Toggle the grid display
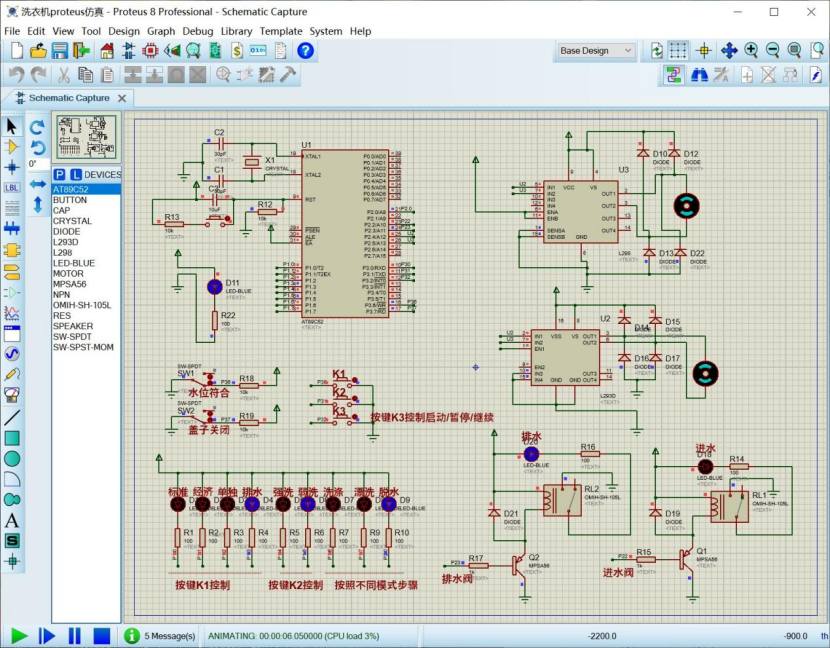The width and height of the screenshot is (830, 648). 678,50
